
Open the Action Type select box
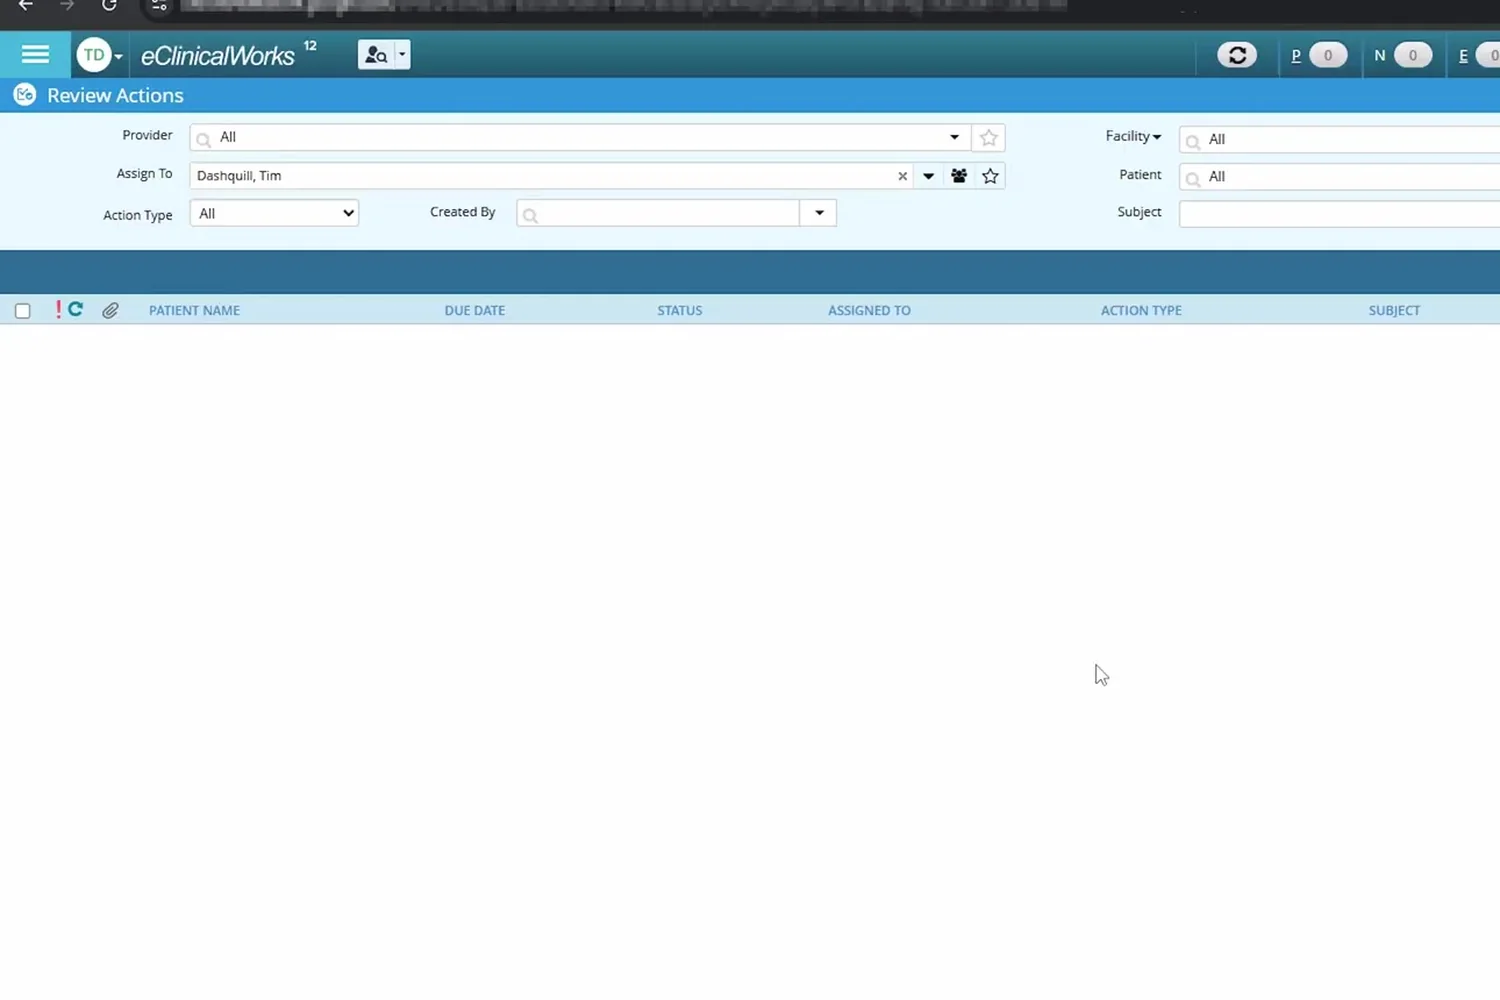[274, 213]
